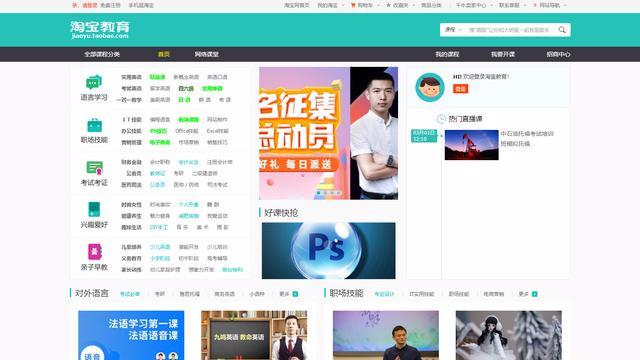Open 我要开课 in navigation bar
640x360 pixels.
(503, 54)
